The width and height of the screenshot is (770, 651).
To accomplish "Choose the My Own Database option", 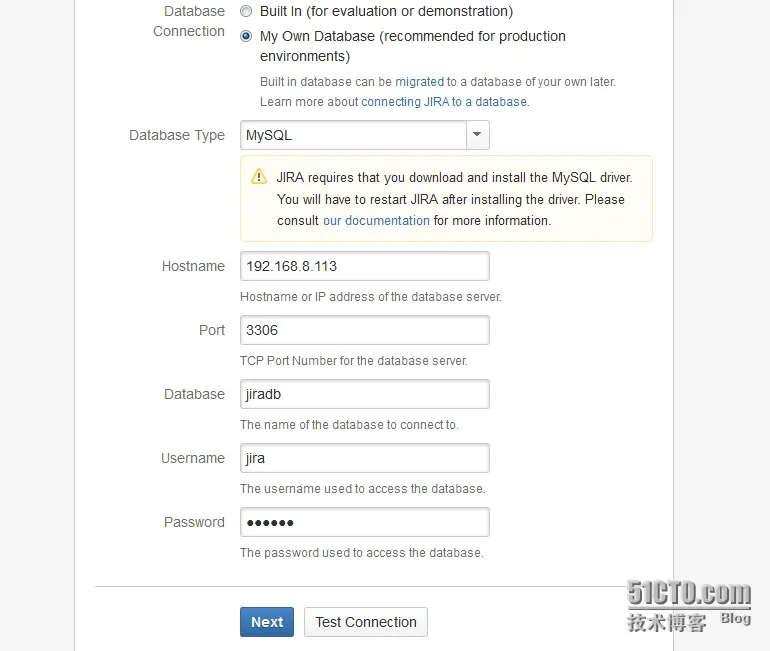I will (x=246, y=36).
